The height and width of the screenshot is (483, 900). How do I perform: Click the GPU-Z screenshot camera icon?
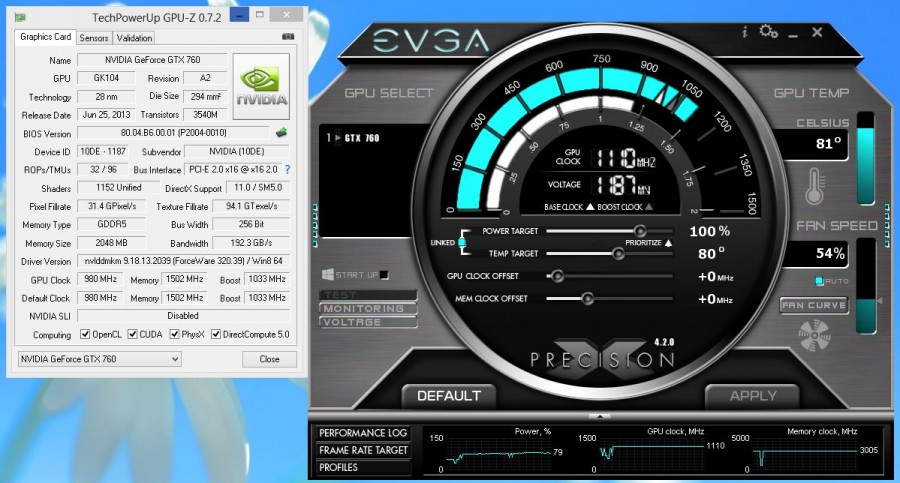288,37
